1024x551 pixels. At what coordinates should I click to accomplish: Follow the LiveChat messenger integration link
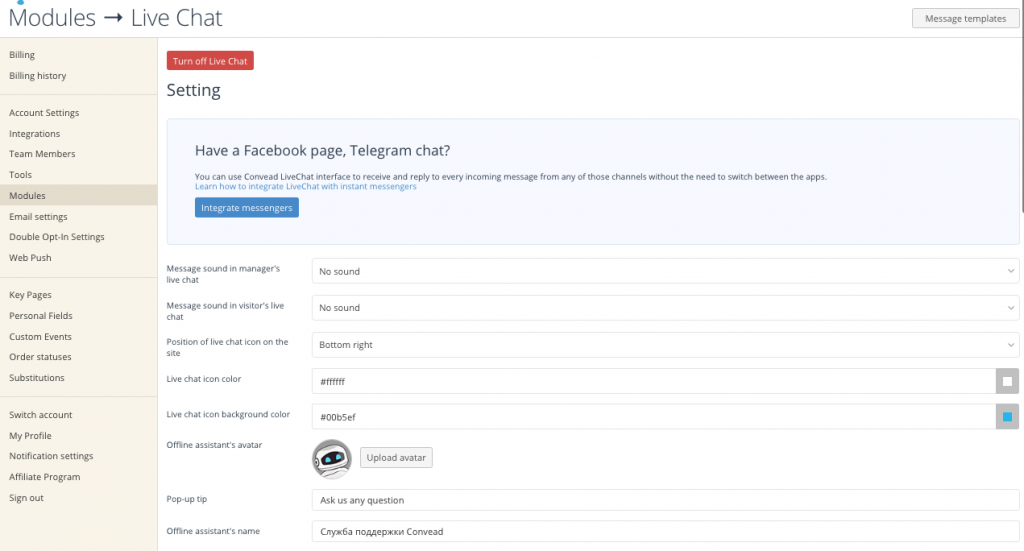[x=306, y=187]
